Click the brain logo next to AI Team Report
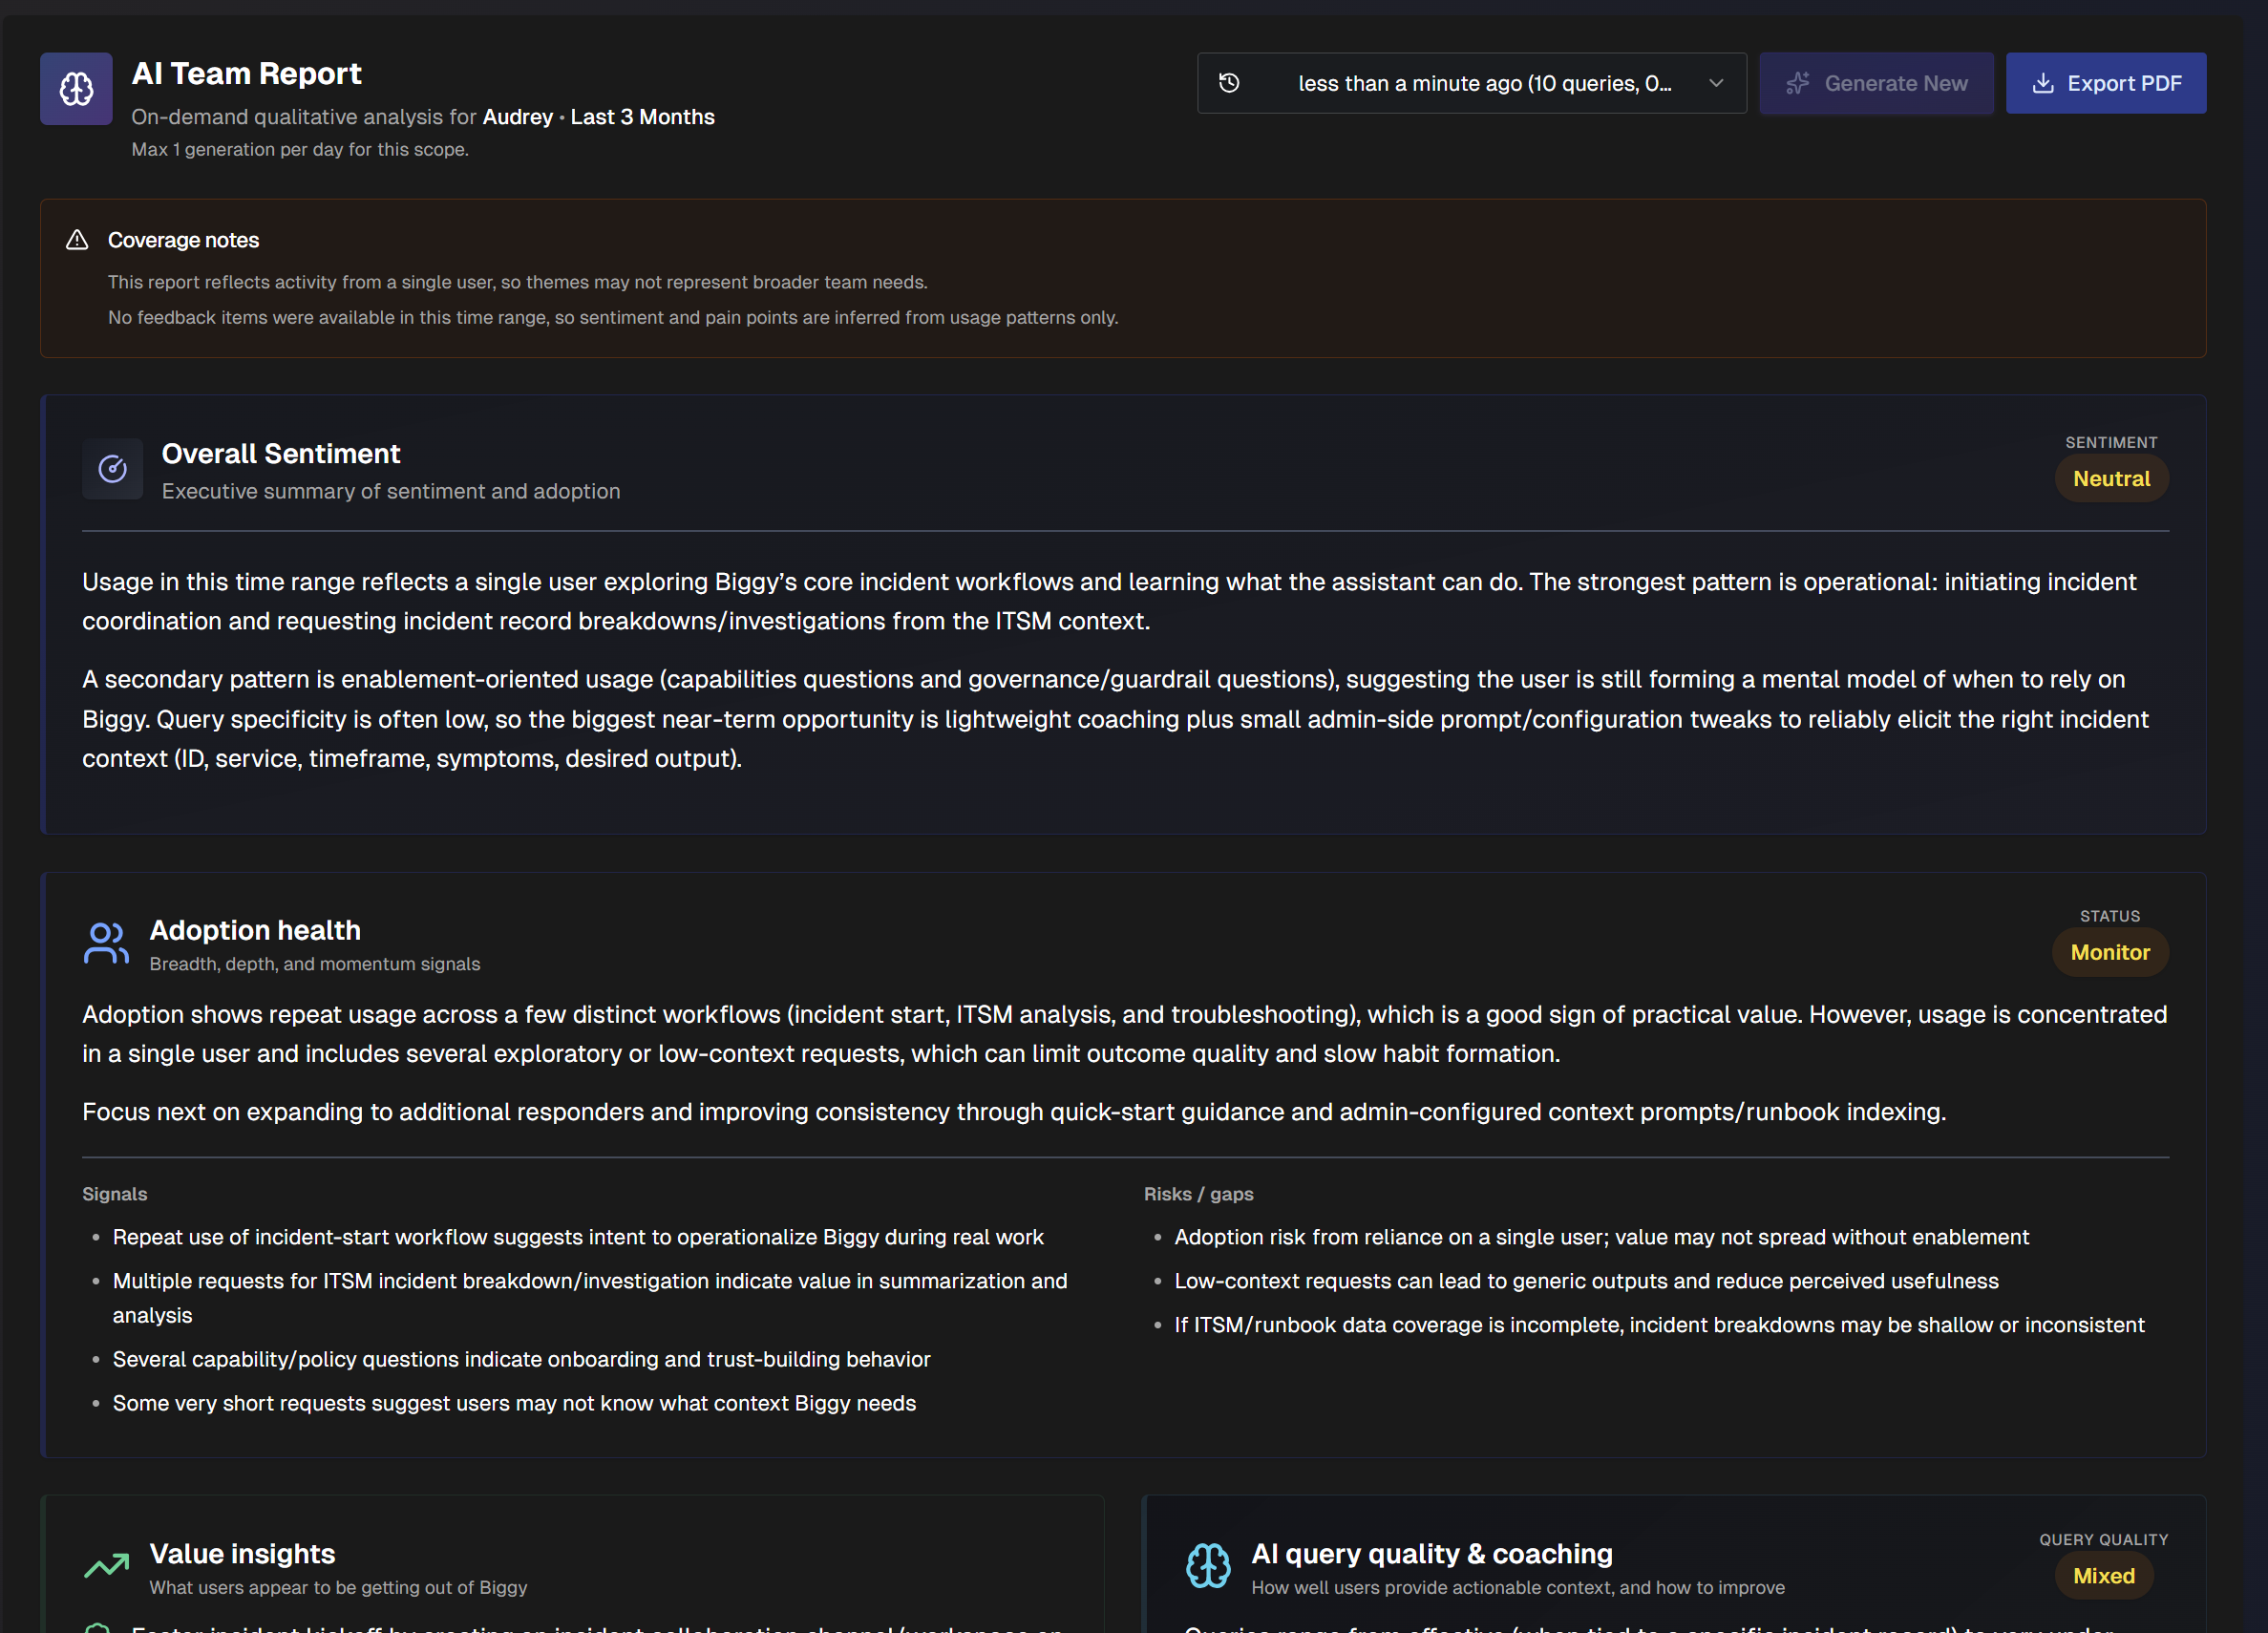The image size is (2268, 1633). tap(75, 88)
